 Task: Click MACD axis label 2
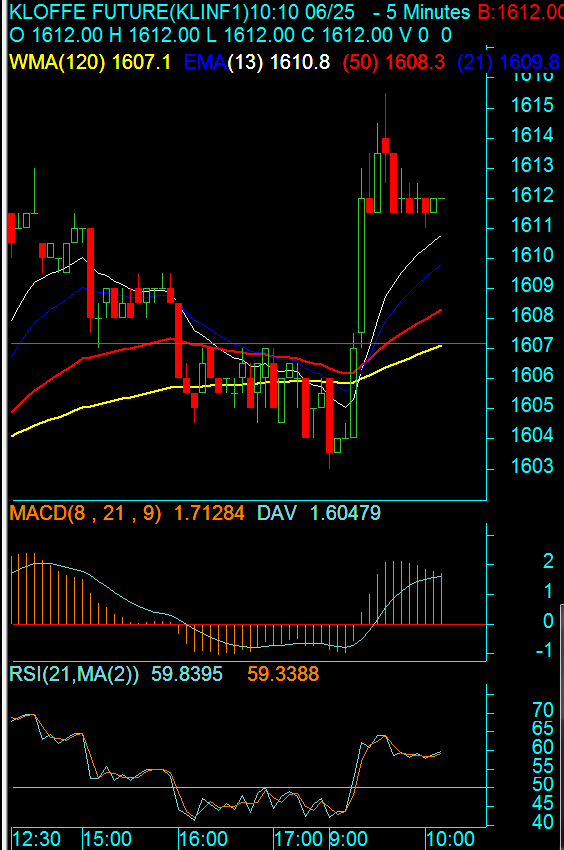click(x=548, y=562)
